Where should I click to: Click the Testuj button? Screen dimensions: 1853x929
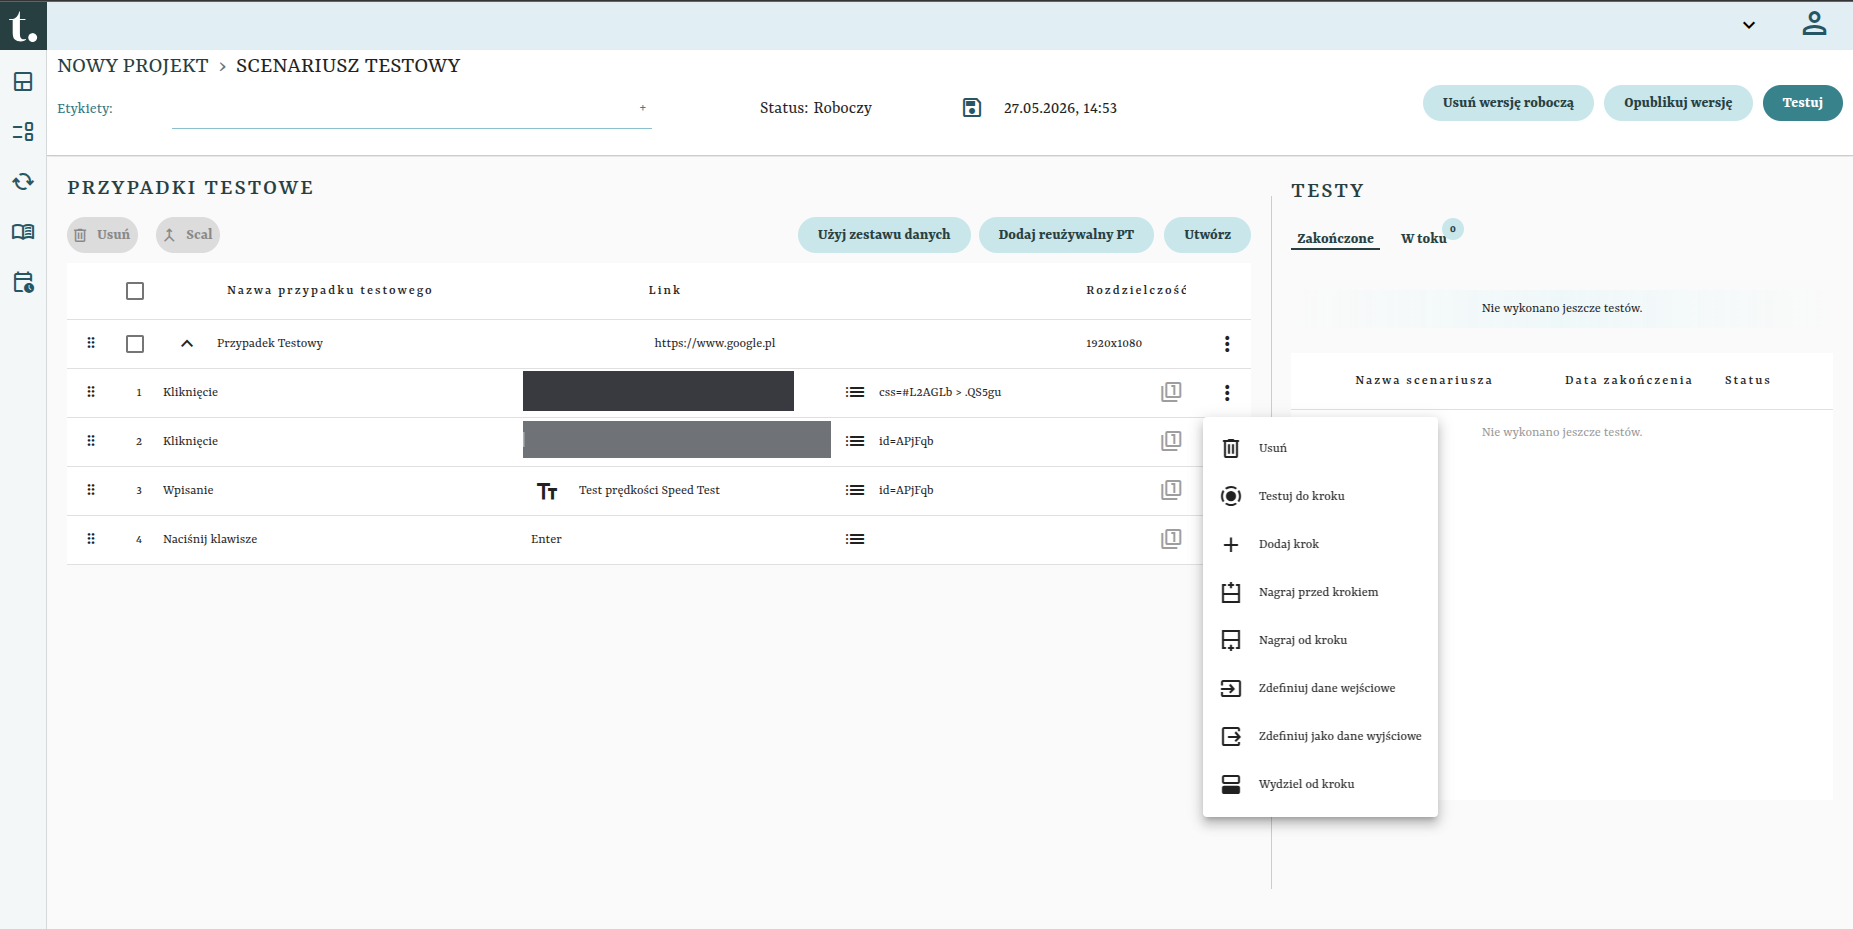click(x=1802, y=103)
